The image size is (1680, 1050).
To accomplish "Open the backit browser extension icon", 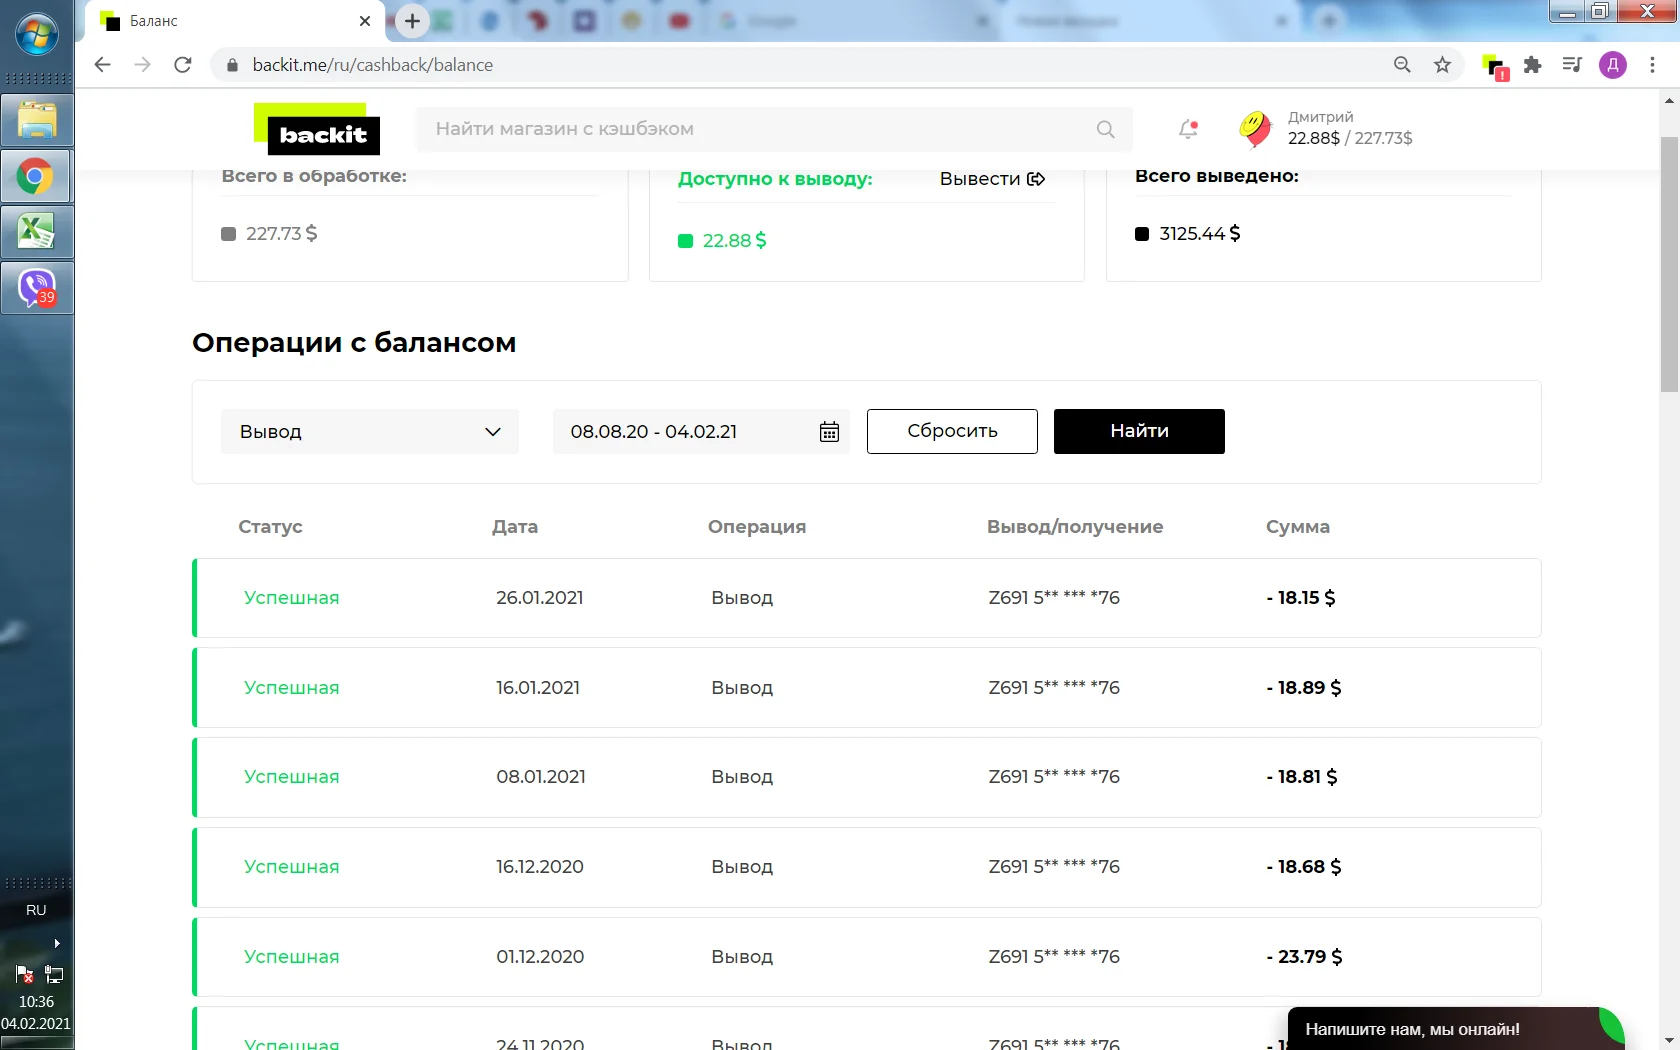I will click(x=1494, y=66).
